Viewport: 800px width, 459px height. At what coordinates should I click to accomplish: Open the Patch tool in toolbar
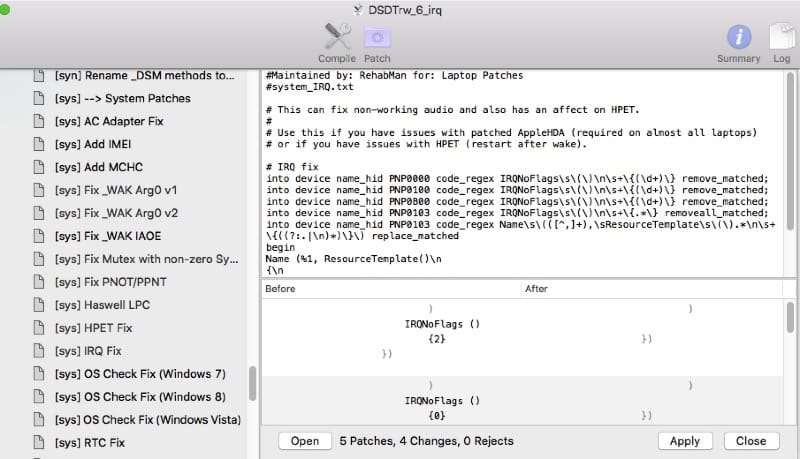(377, 38)
